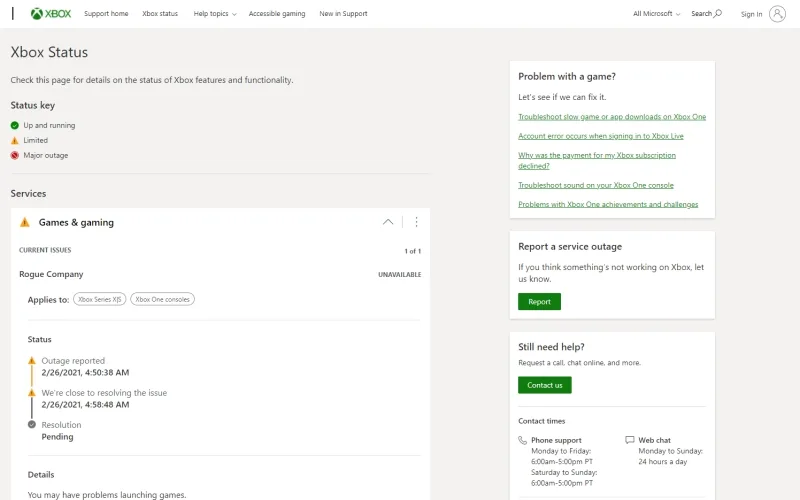Open Troubleshoot slow game or app downloads link
The width and height of the screenshot is (800, 500).
coord(612,117)
